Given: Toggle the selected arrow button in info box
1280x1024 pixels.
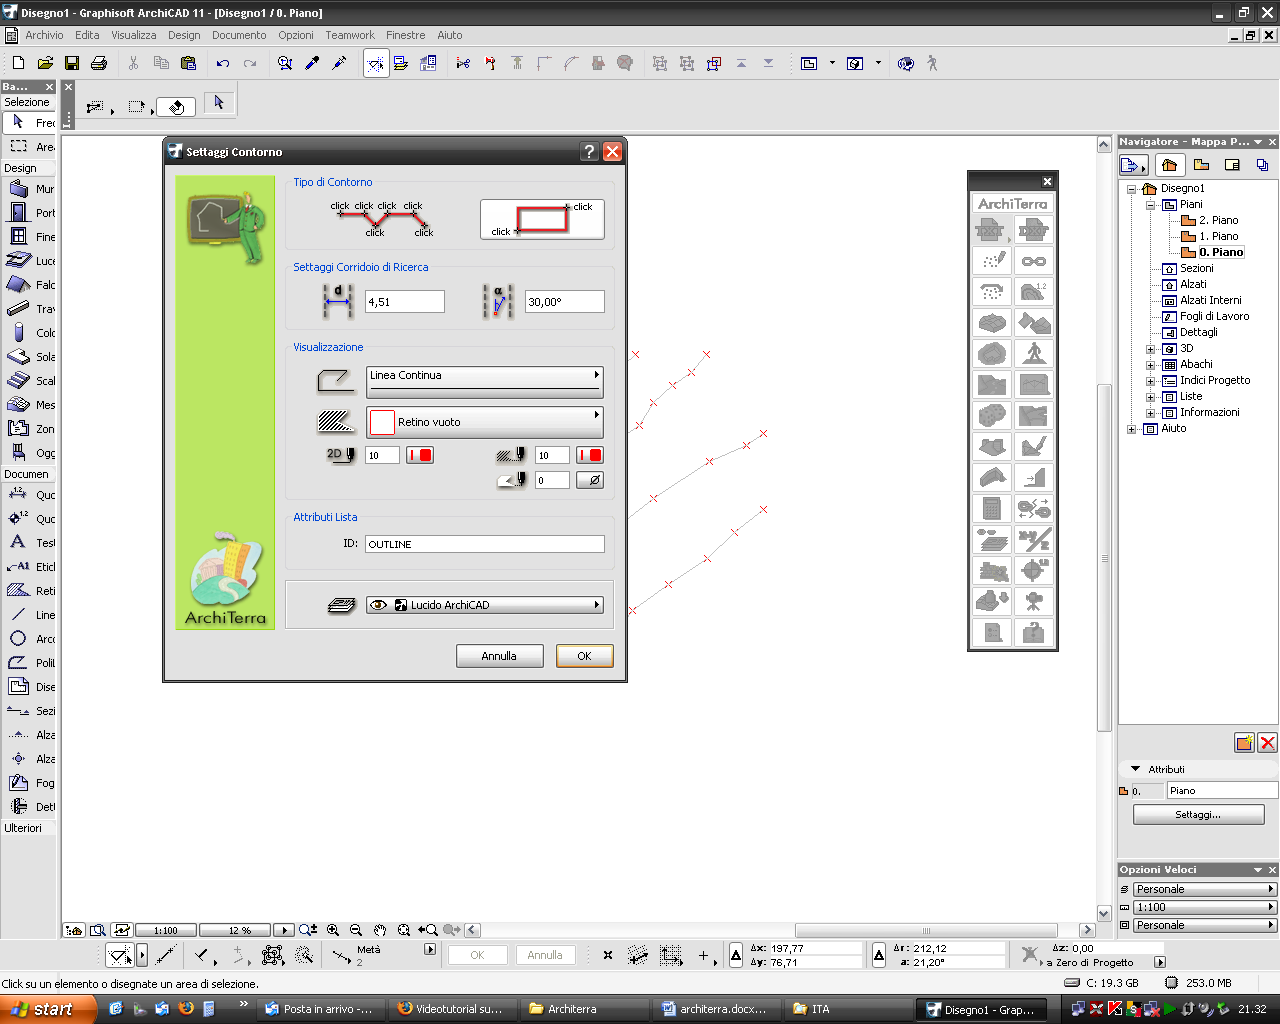Looking at the screenshot, I should [x=219, y=103].
